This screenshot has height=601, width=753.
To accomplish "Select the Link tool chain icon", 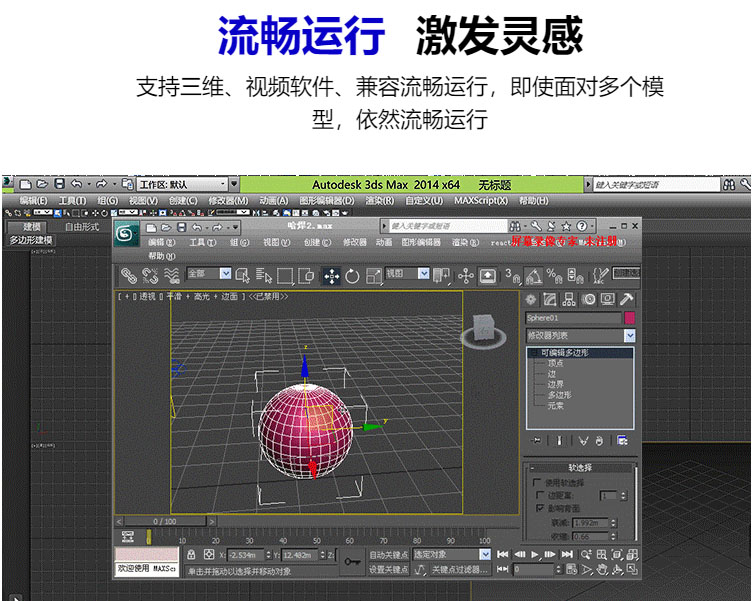I will pyautogui.click(x=128, y=276).
